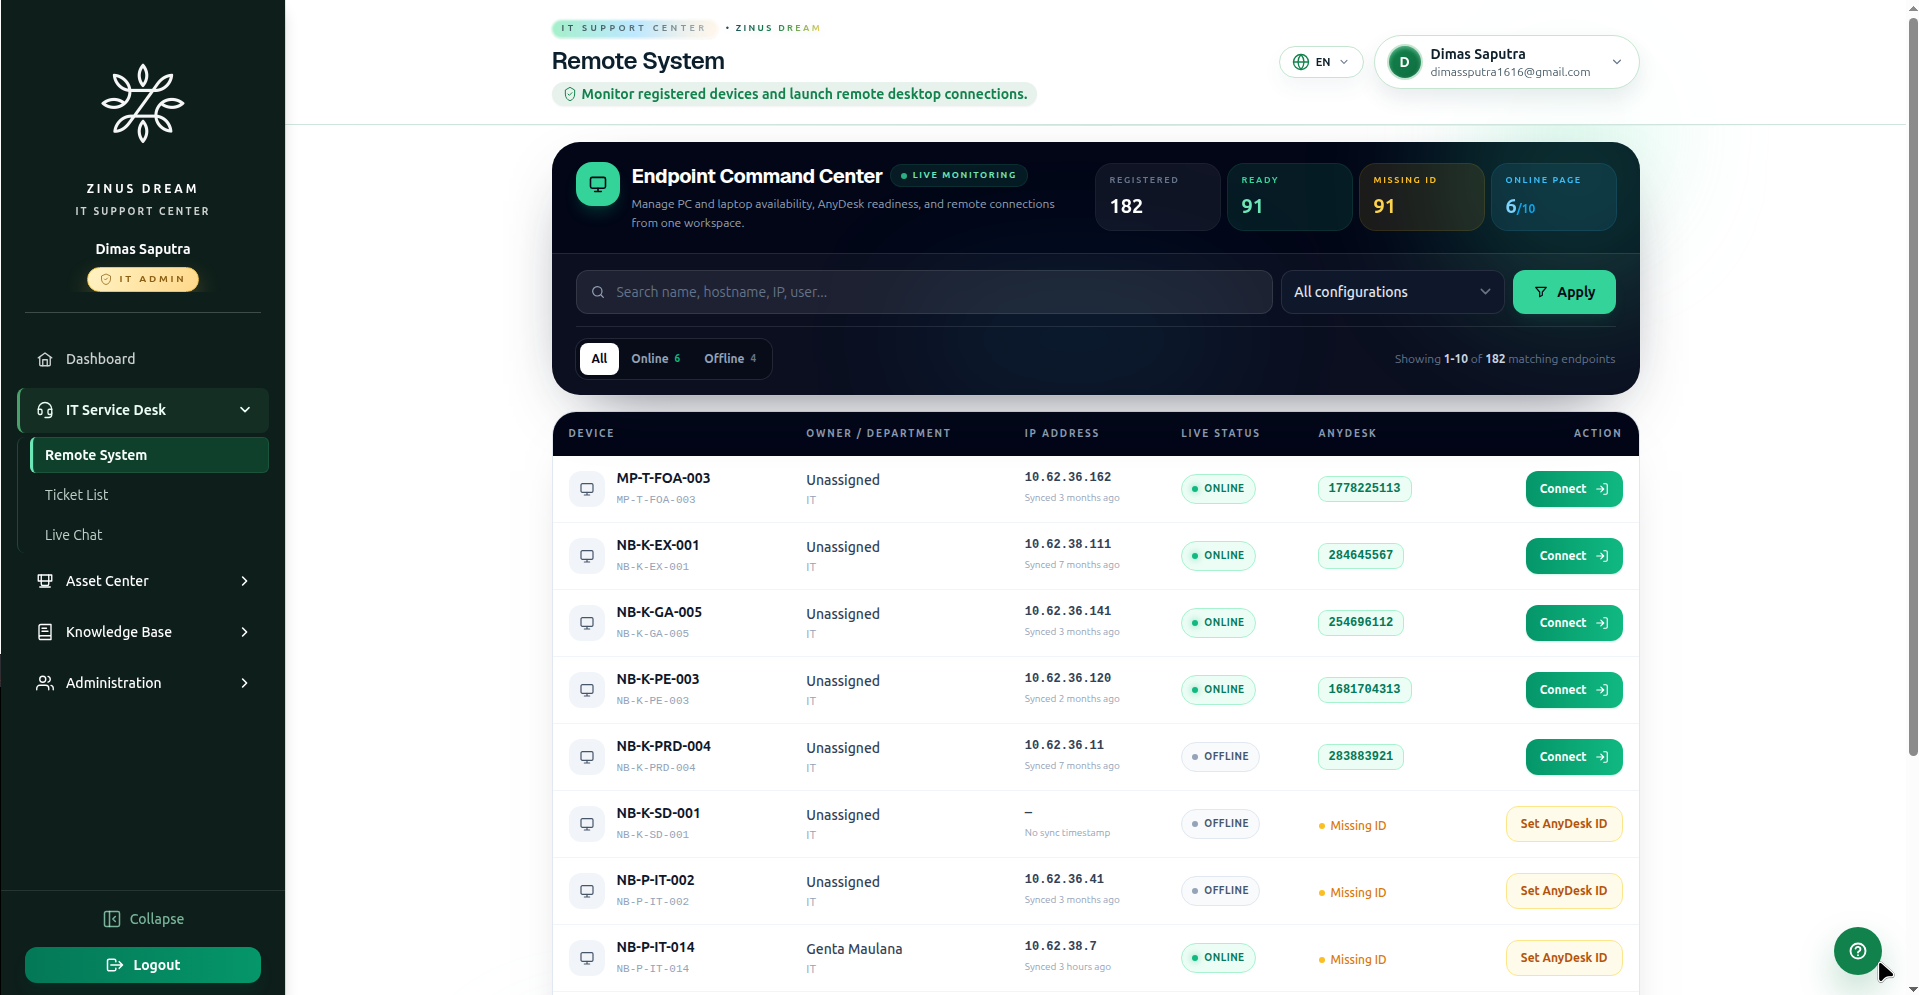Click the shield icon in page subtitle

coord(570,94)
